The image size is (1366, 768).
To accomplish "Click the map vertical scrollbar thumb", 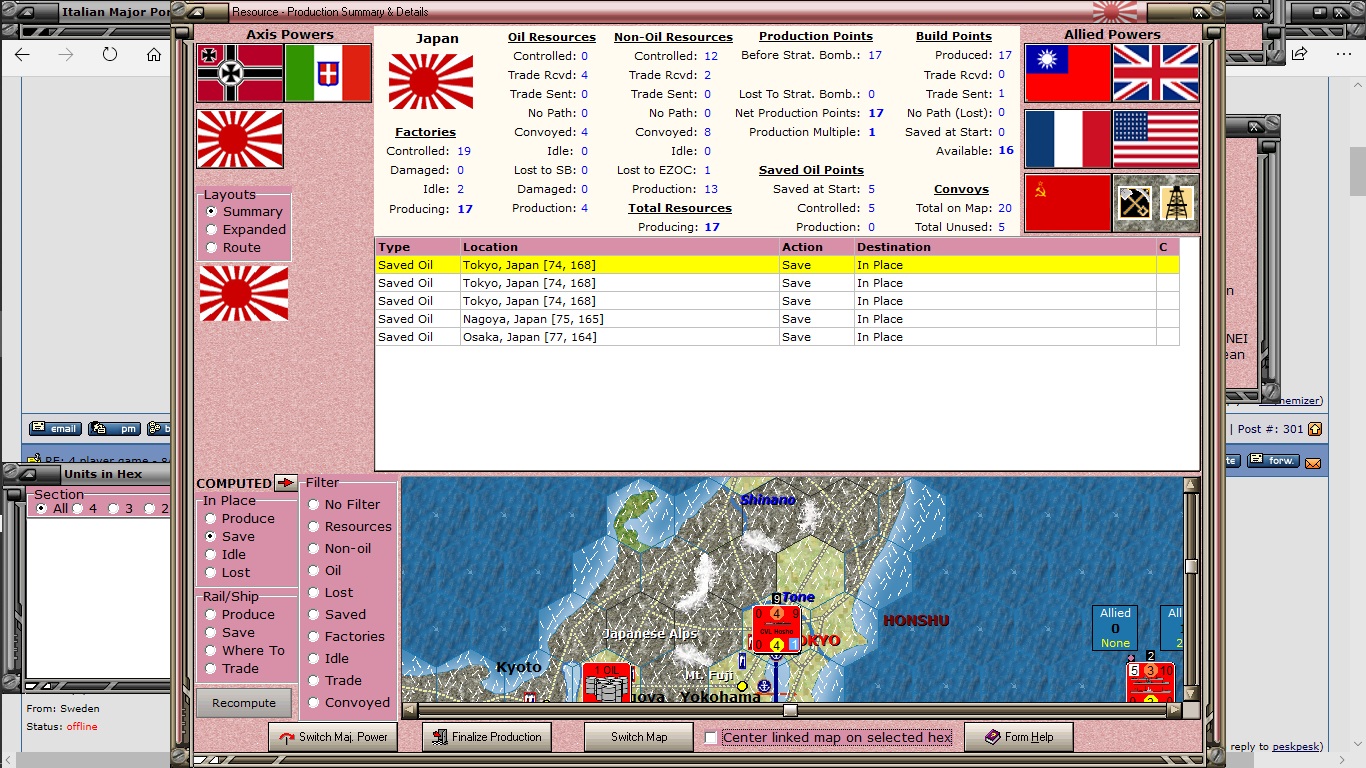I will coord(1191,566).
